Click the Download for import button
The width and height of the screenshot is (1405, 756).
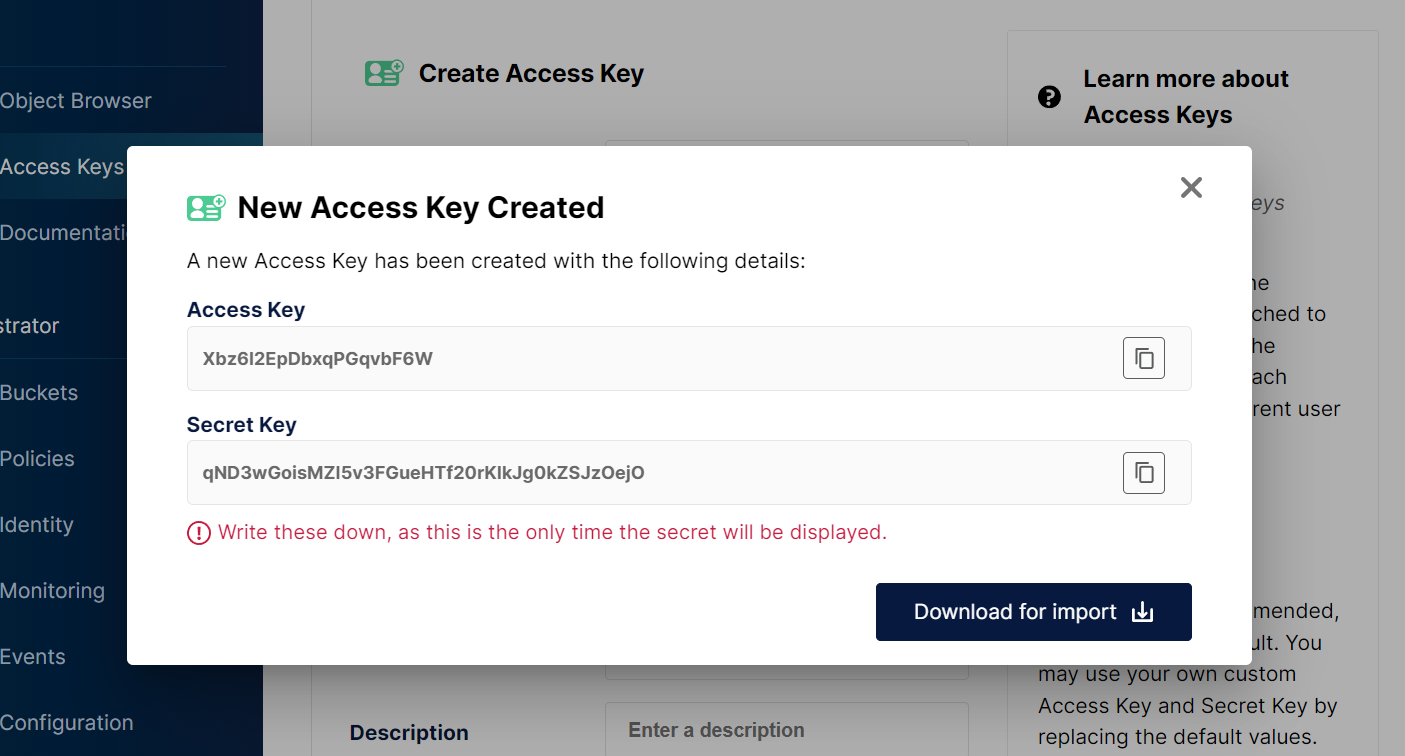1034,612
